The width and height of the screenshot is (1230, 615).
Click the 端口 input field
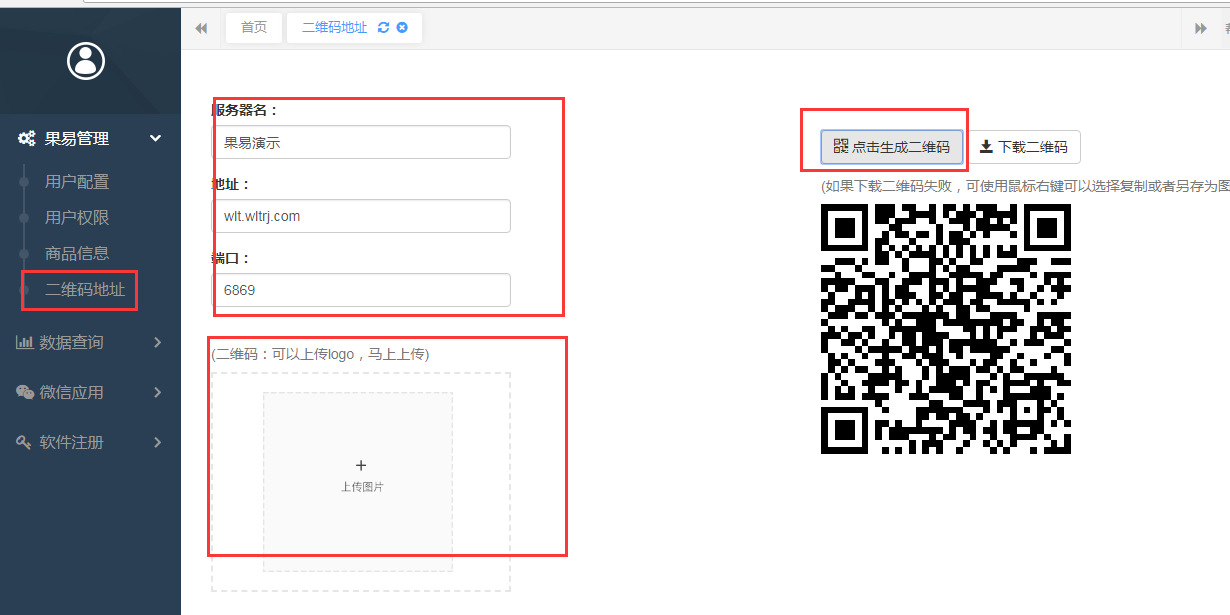pyautogui.click(x=361, y=290)
